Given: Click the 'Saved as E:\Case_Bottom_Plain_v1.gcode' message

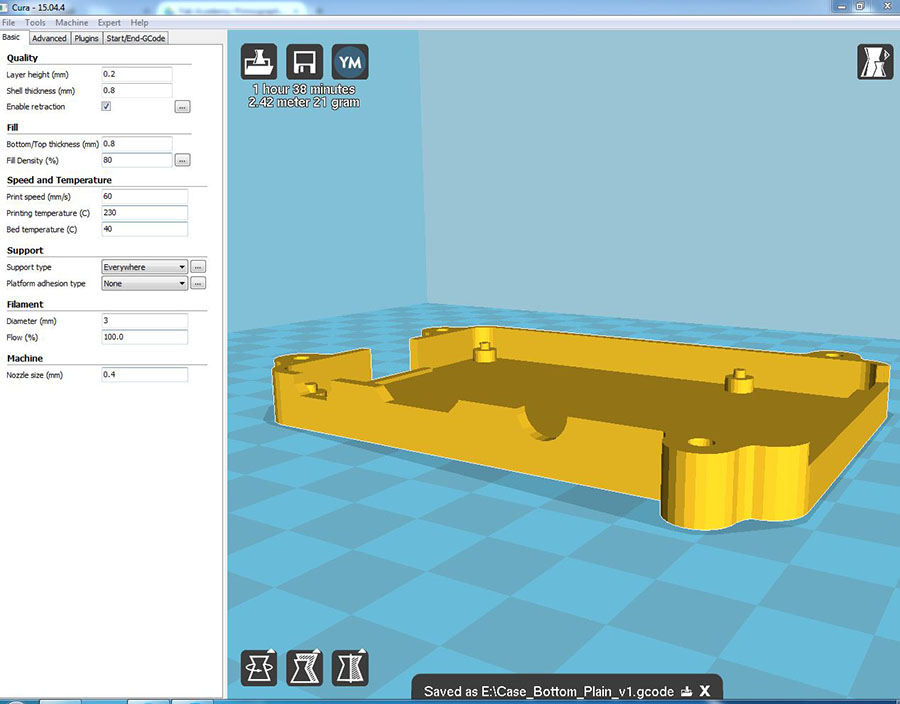Looking at the screenshot, I should (x=549, y=691).
